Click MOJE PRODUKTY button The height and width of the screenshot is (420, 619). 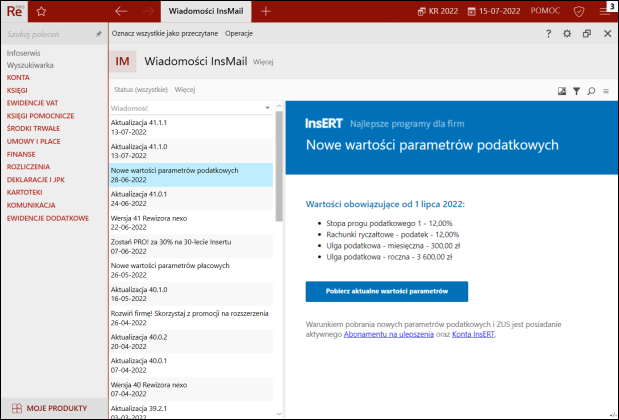tap(54, 408)
